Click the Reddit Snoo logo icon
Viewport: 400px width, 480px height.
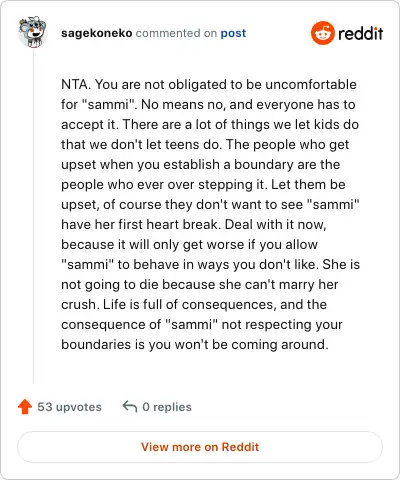(x=322, y=33)
